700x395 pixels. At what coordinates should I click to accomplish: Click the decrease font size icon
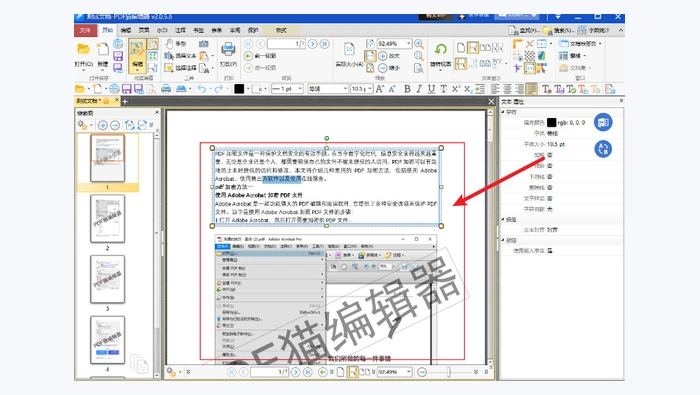click(392, 89)
